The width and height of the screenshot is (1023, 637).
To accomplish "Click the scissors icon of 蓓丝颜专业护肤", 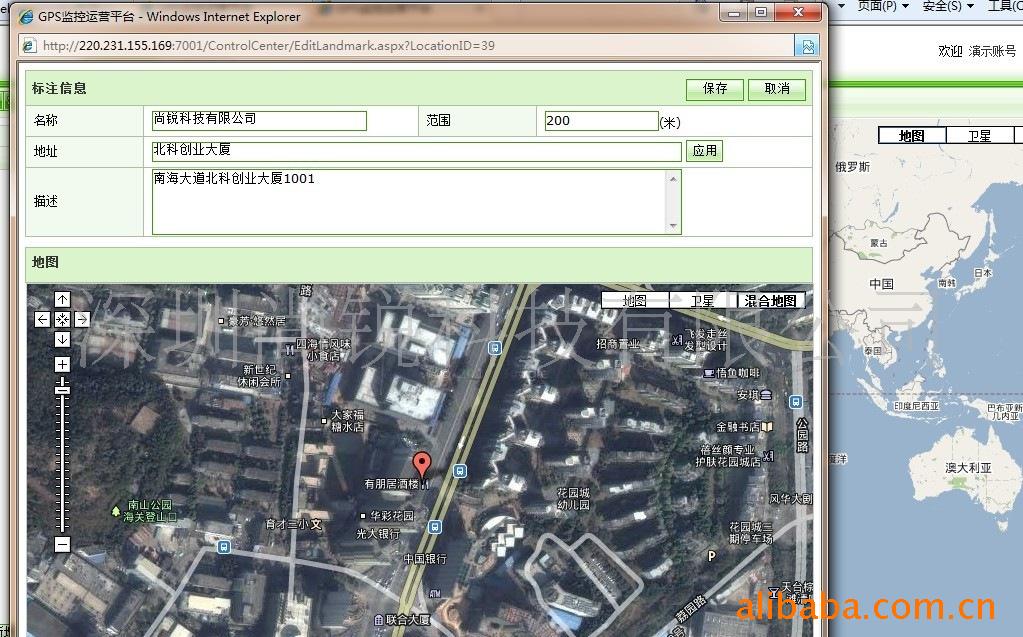I will click(768, 456).
